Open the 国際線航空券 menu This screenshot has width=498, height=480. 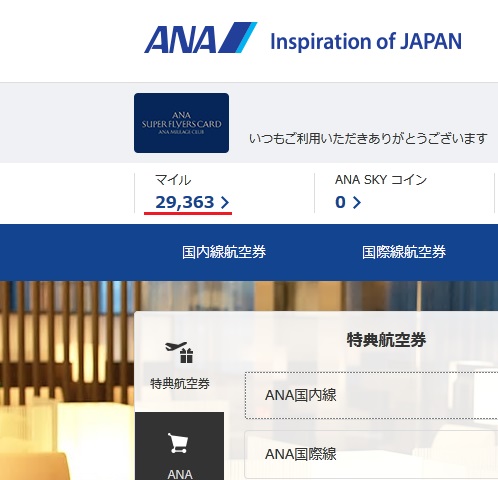404,252
